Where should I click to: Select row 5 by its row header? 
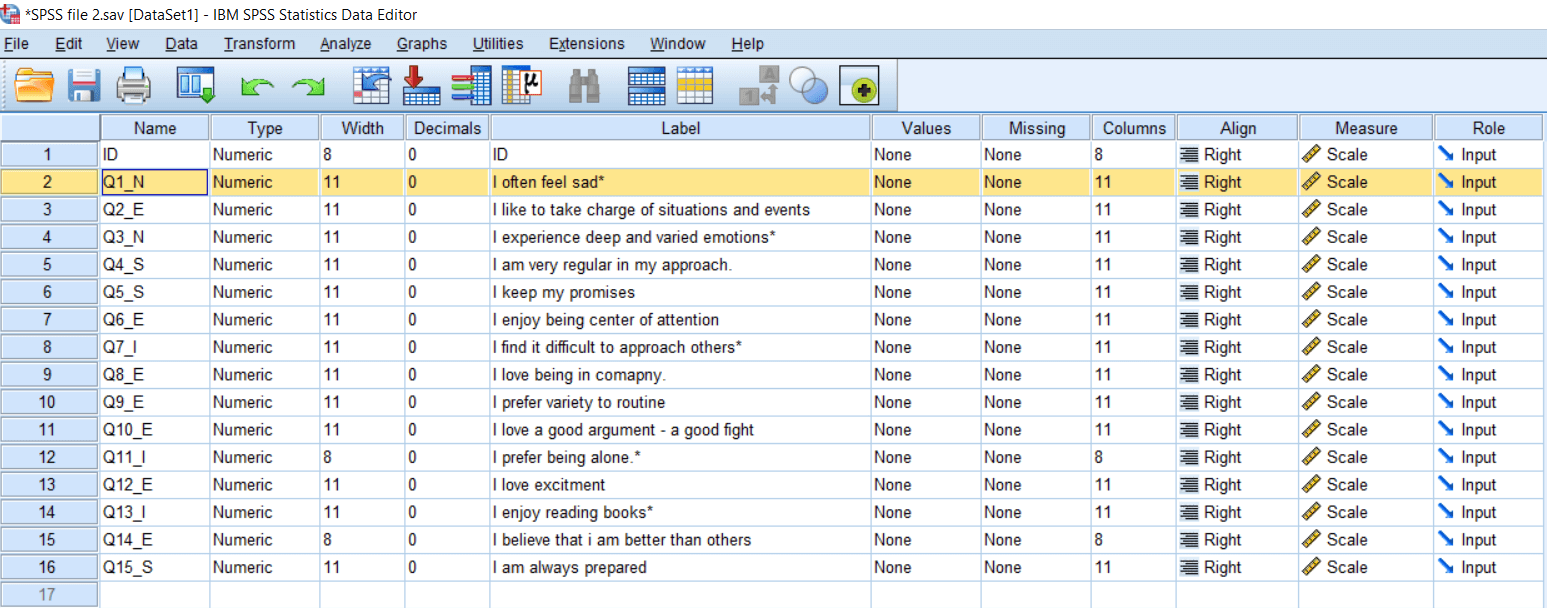tap(49, 264)
